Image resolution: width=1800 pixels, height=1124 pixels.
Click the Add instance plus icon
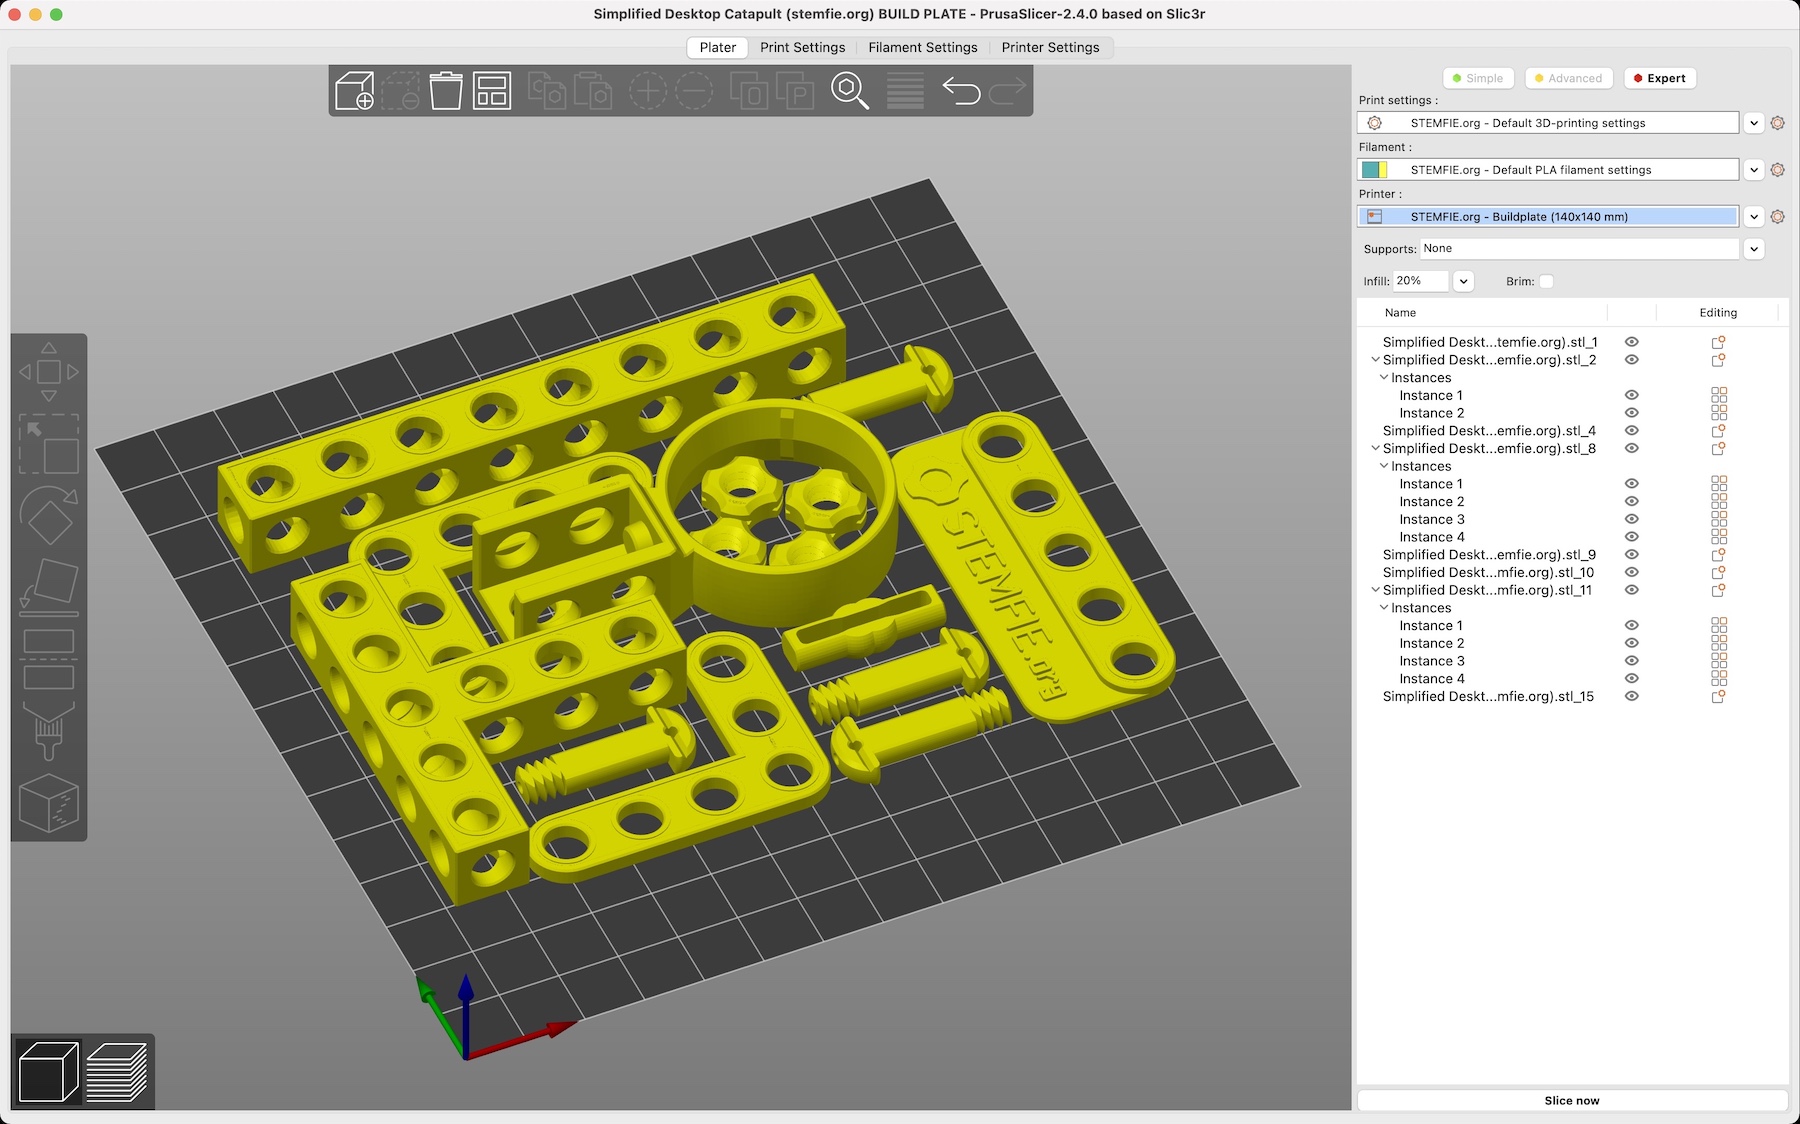pos(648,91)
